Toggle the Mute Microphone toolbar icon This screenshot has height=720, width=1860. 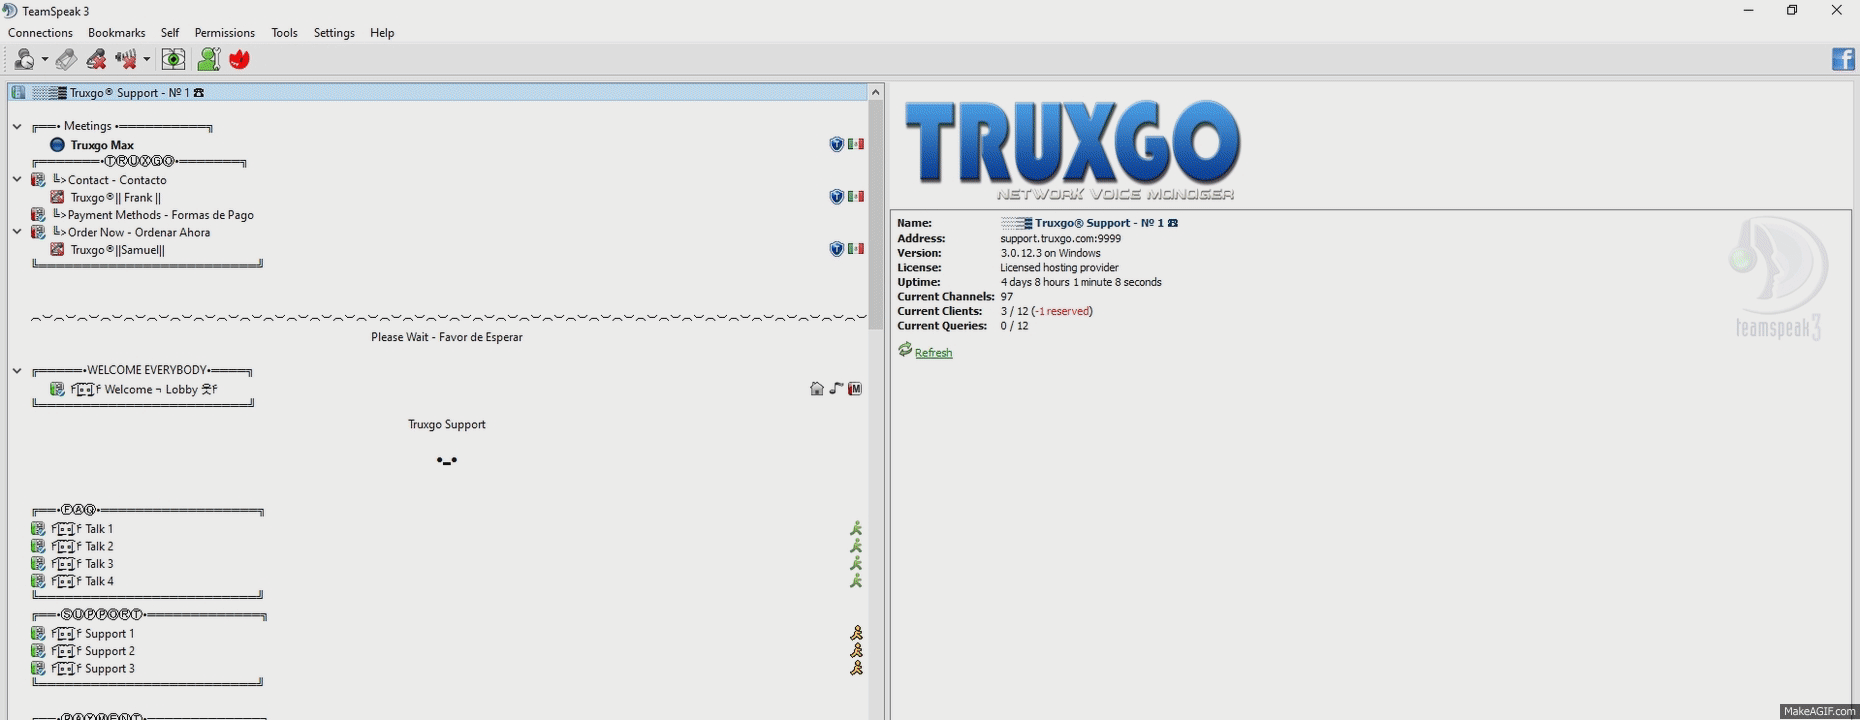(x=96, y=60)
